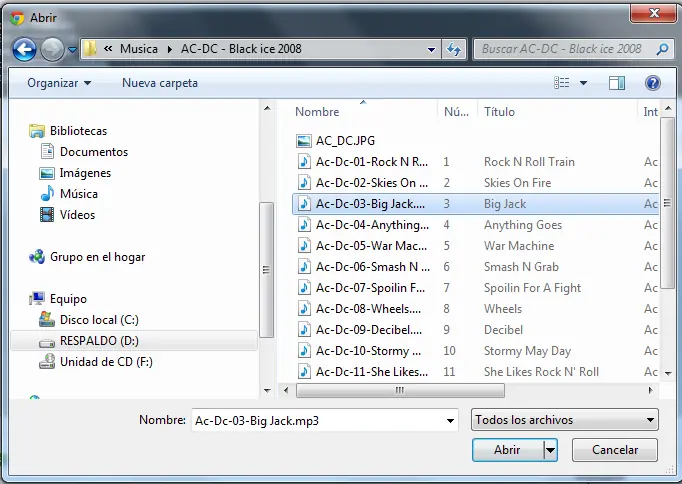
Task: Open the Nombre filename dropdown arrow
Action: coord(451,421)
